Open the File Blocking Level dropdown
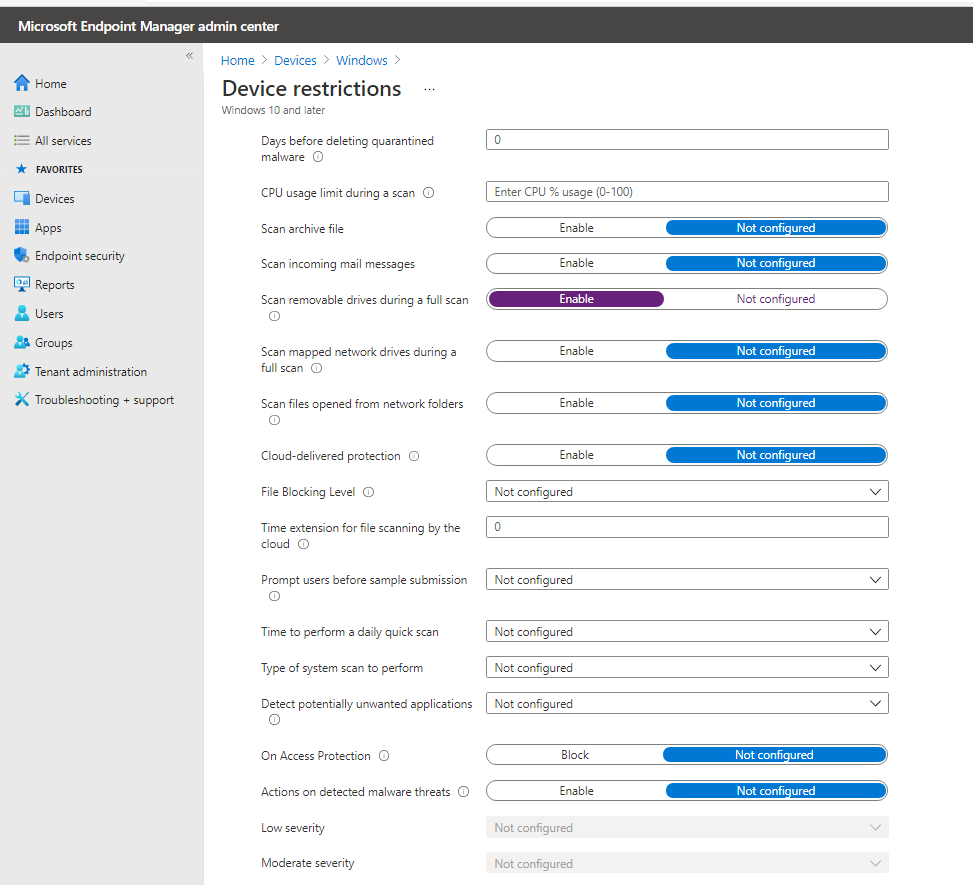Image resolution: width=973 pixels, height=885 pixels. pos(686,492)
